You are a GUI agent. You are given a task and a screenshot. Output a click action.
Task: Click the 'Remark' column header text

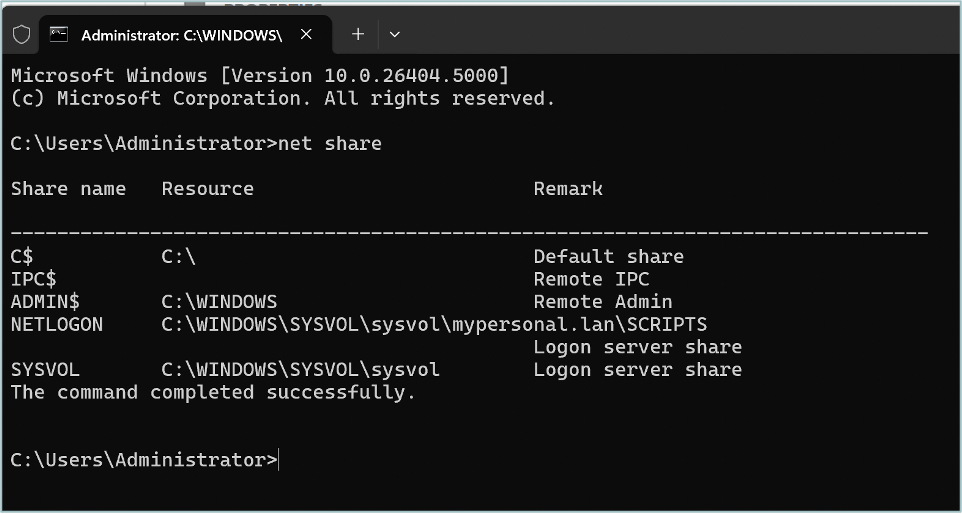tap(568, 189)
